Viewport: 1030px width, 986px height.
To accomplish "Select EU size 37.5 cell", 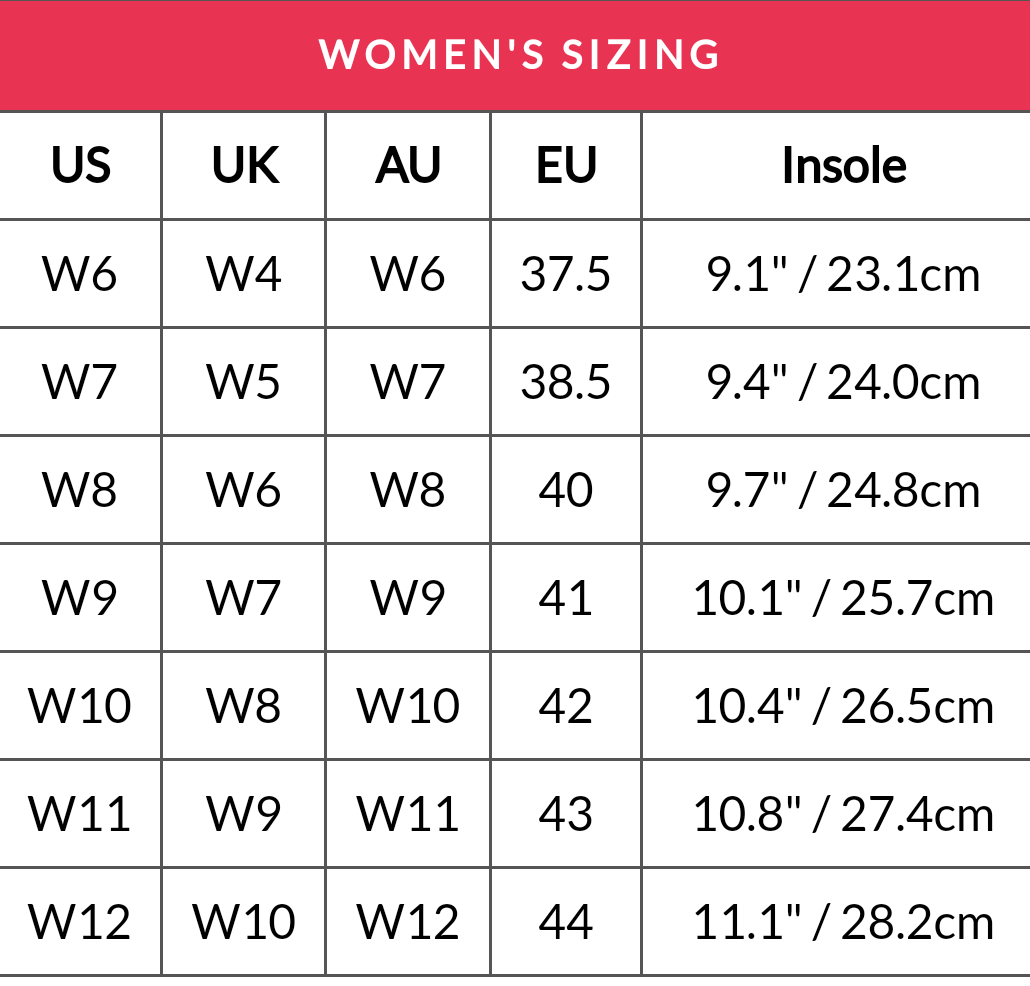I will (566, 274).
